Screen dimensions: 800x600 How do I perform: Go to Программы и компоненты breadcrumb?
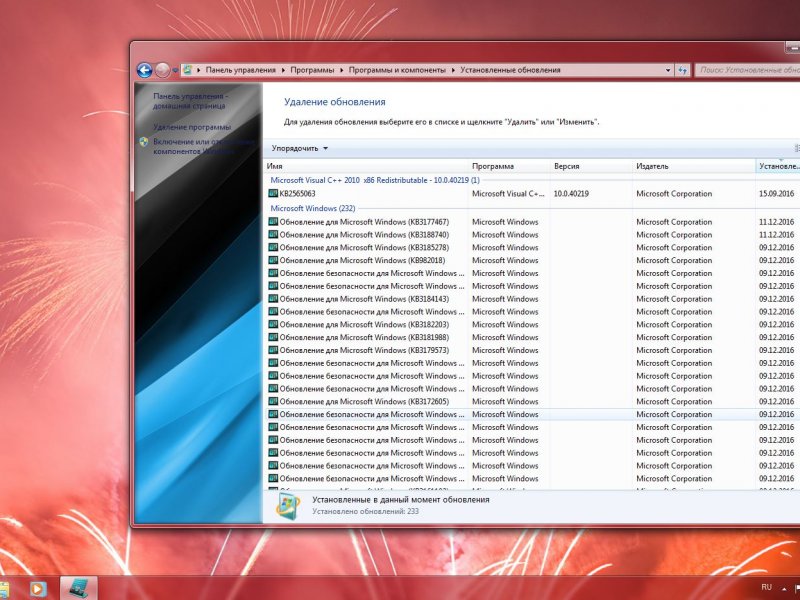click(x=397, y=70)
